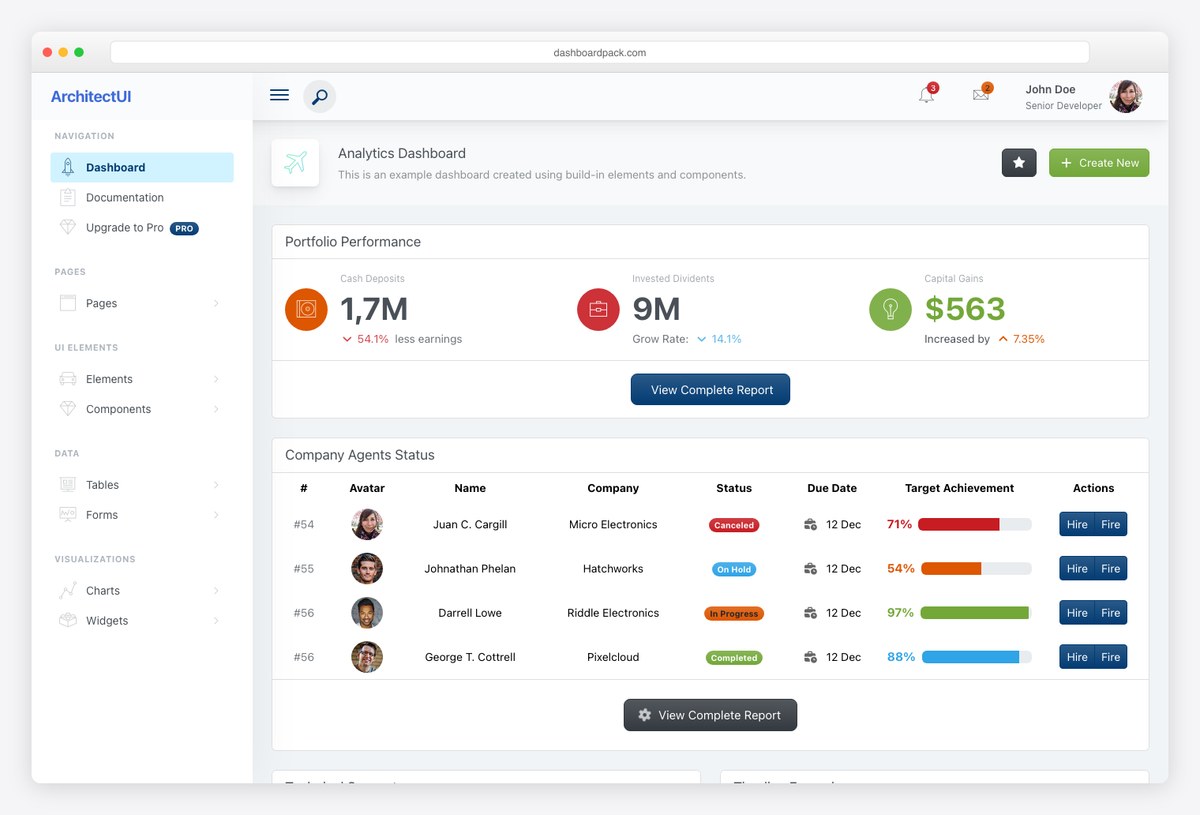
Task: Click the Capital Gains lightbulb icon
Action: tap(890, 309)
